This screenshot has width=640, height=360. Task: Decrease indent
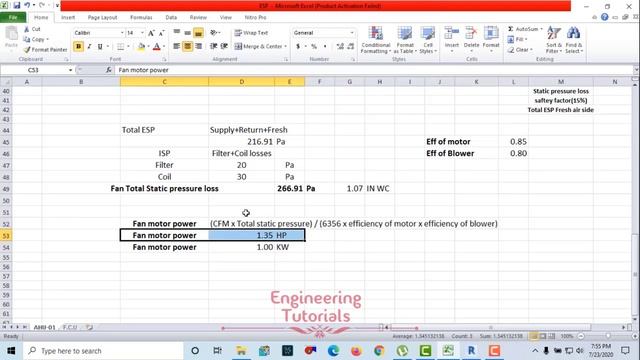coord(213,47)
